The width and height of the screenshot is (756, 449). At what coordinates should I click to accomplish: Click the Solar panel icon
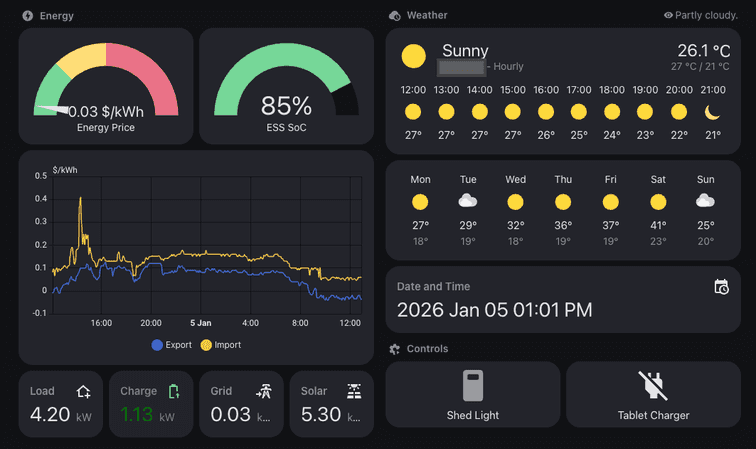[x=354, y=391]
